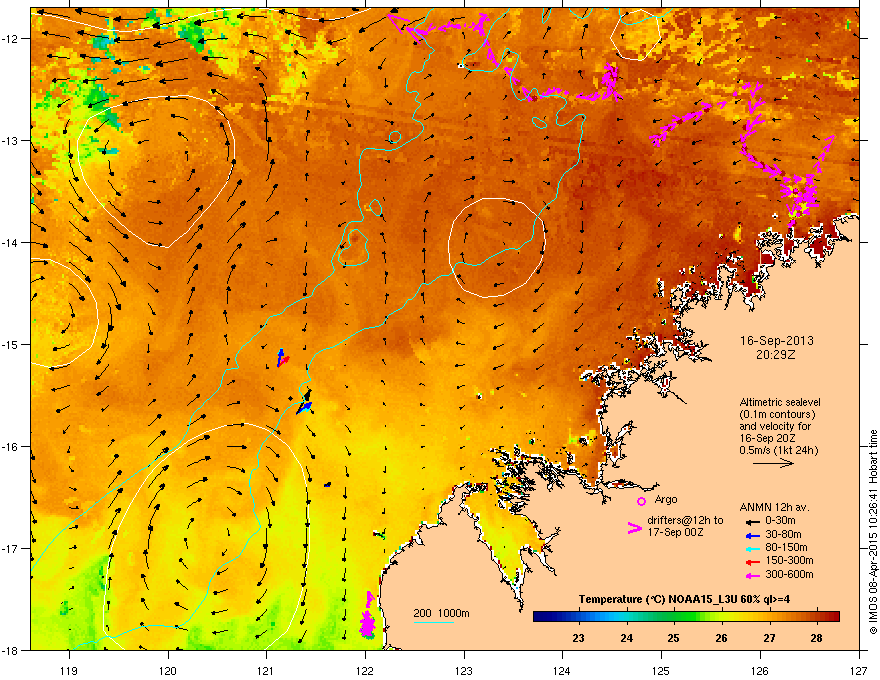The image size is (880, 680).
Task: Click latitude axis label -14
Action: click(x=11, y=243)
